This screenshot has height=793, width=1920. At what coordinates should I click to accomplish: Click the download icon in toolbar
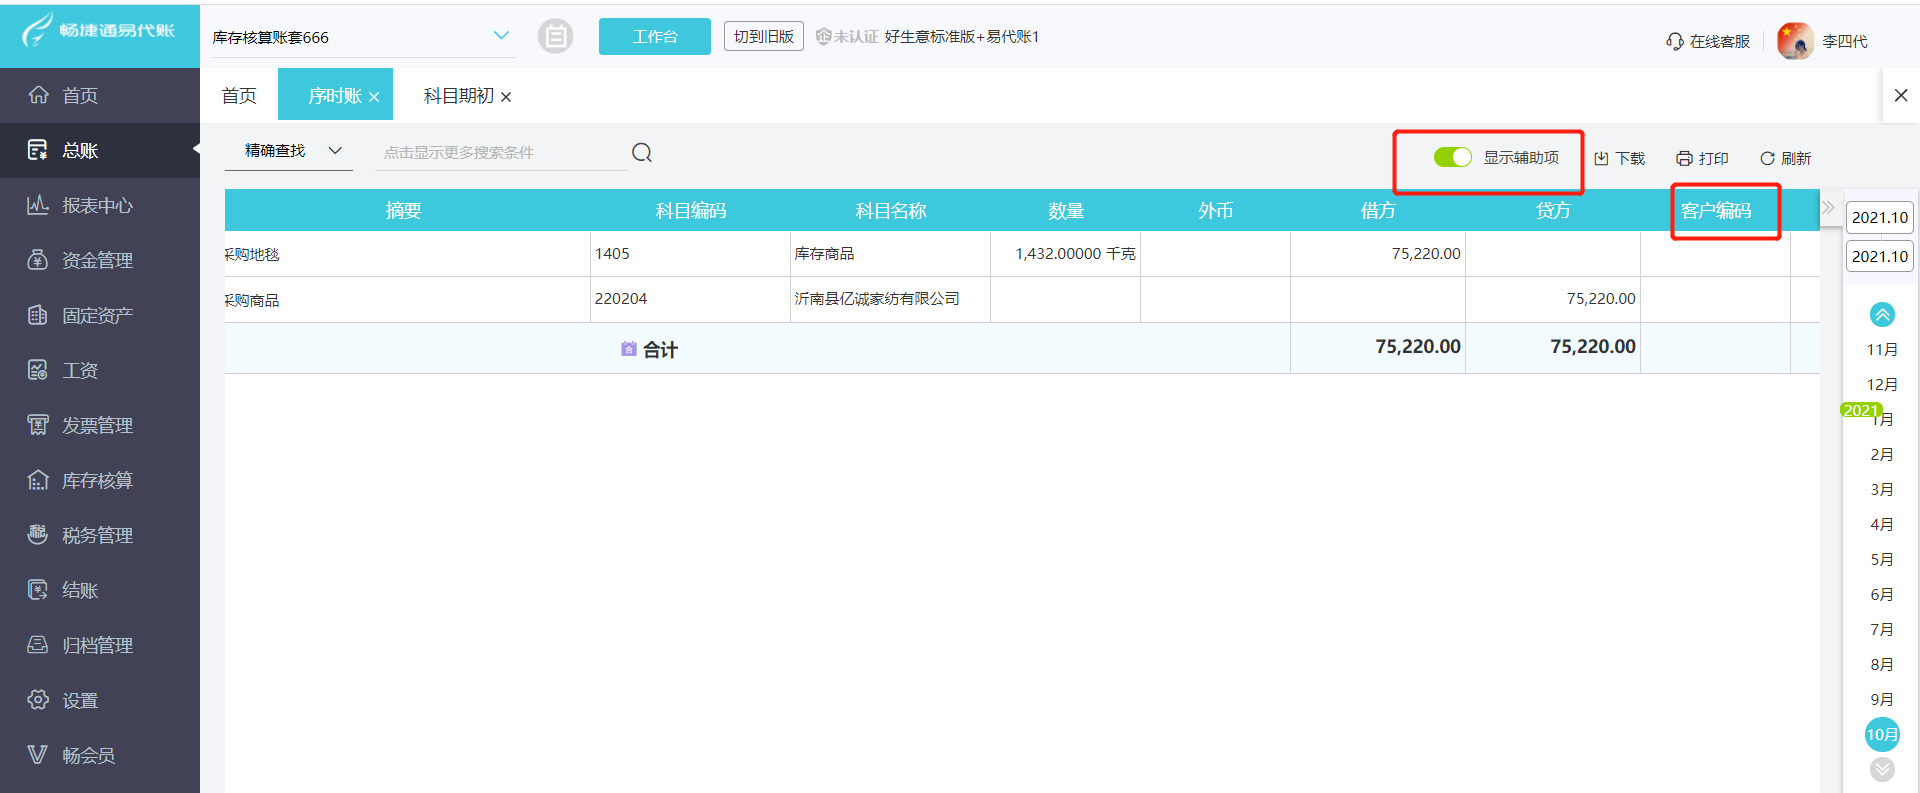(1601, 159)
